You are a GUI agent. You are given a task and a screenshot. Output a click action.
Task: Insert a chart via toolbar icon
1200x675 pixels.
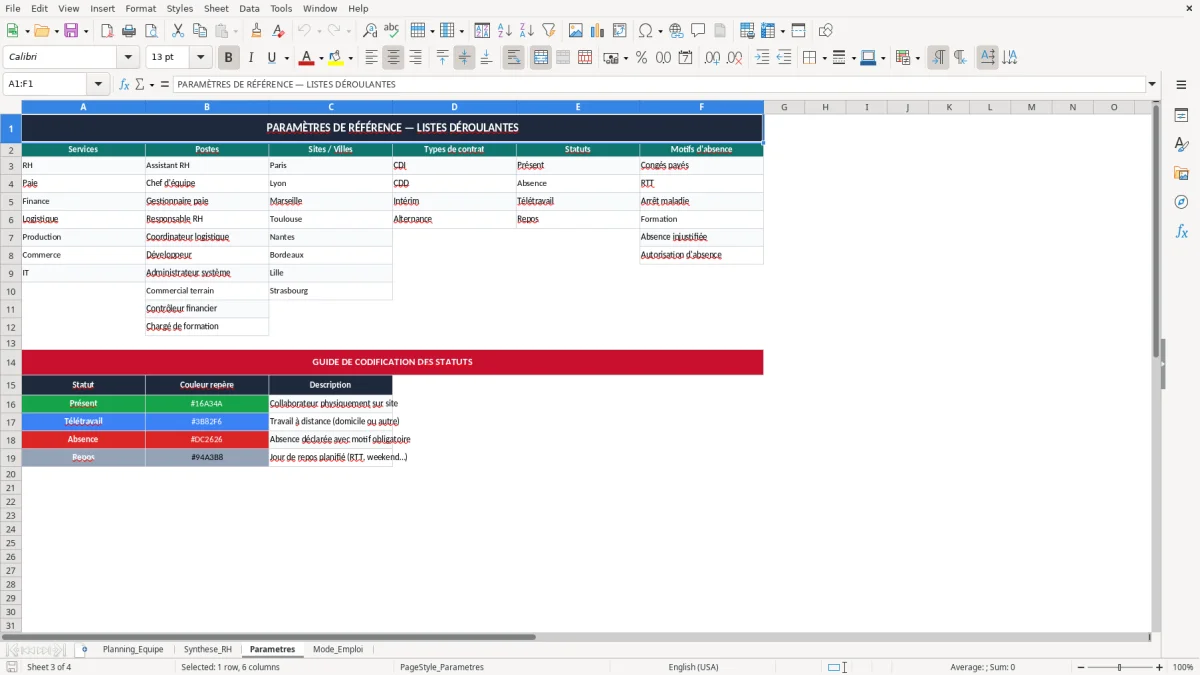click(x=598, y=31)
